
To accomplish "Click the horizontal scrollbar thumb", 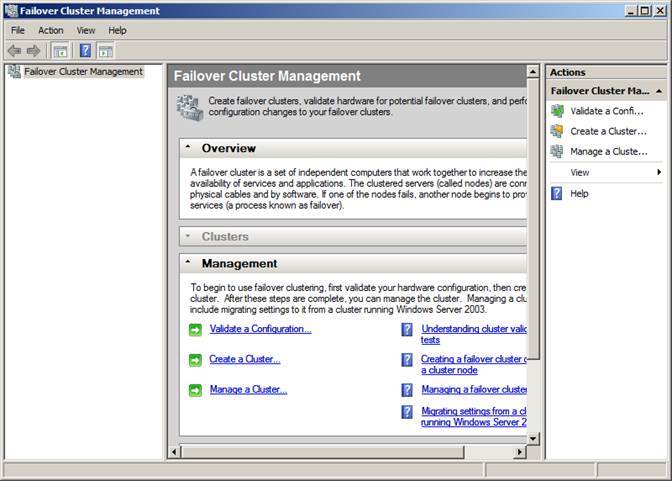I will pos(322,452).
